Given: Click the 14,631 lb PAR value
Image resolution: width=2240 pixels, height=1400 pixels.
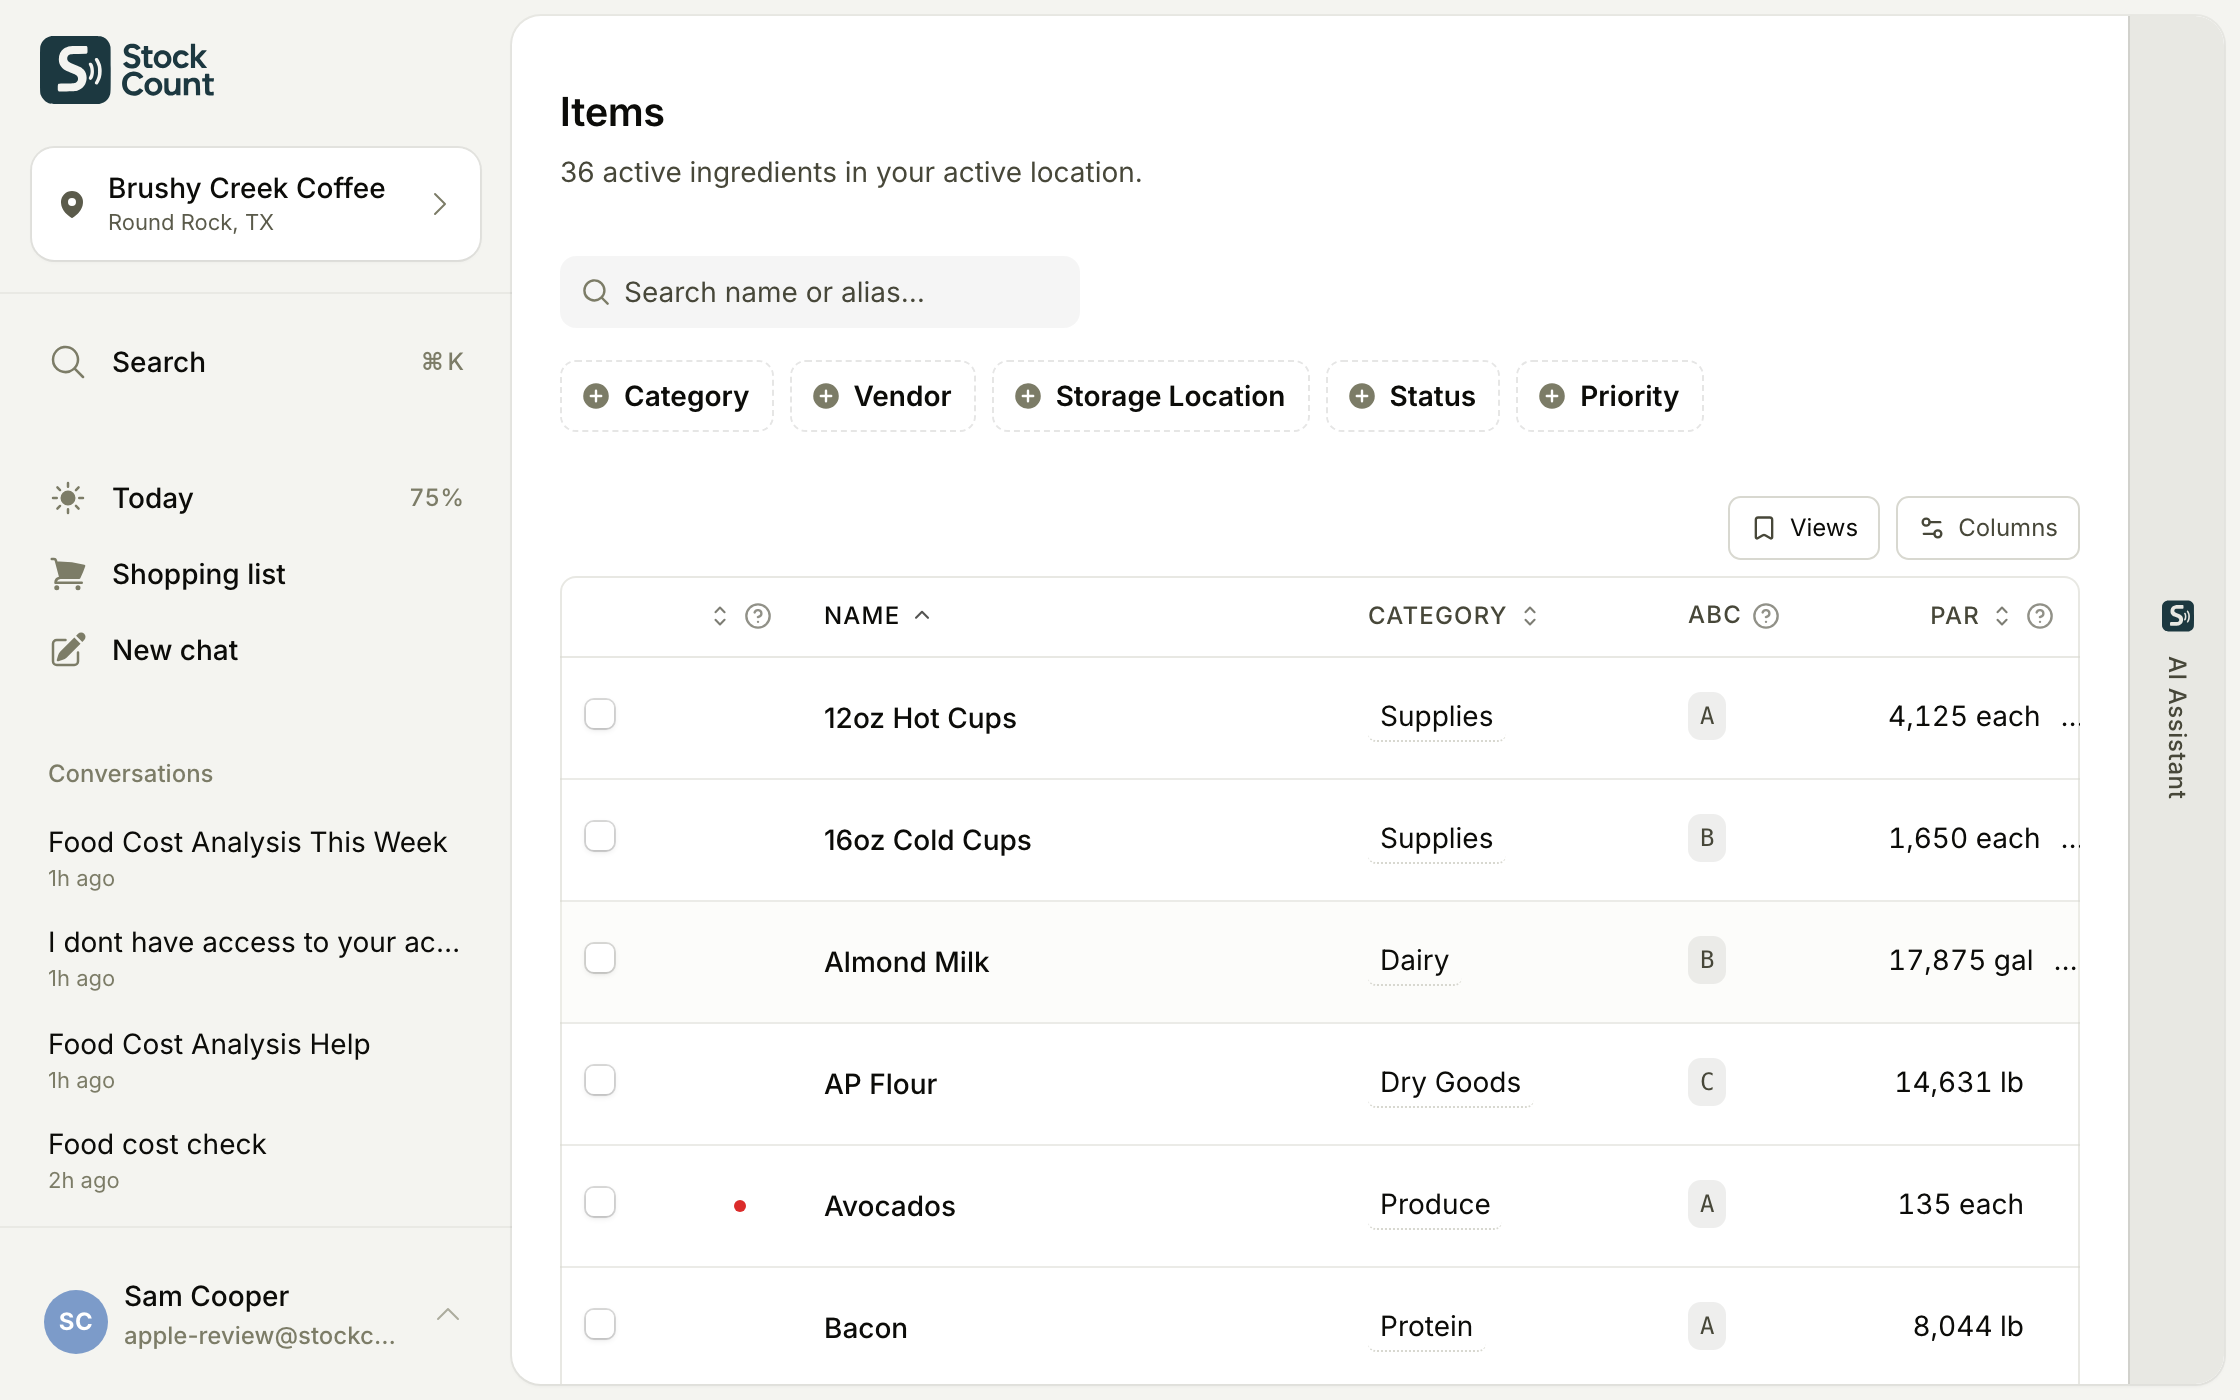Looking at the screenshot, I should (x=1959, y=1082).
